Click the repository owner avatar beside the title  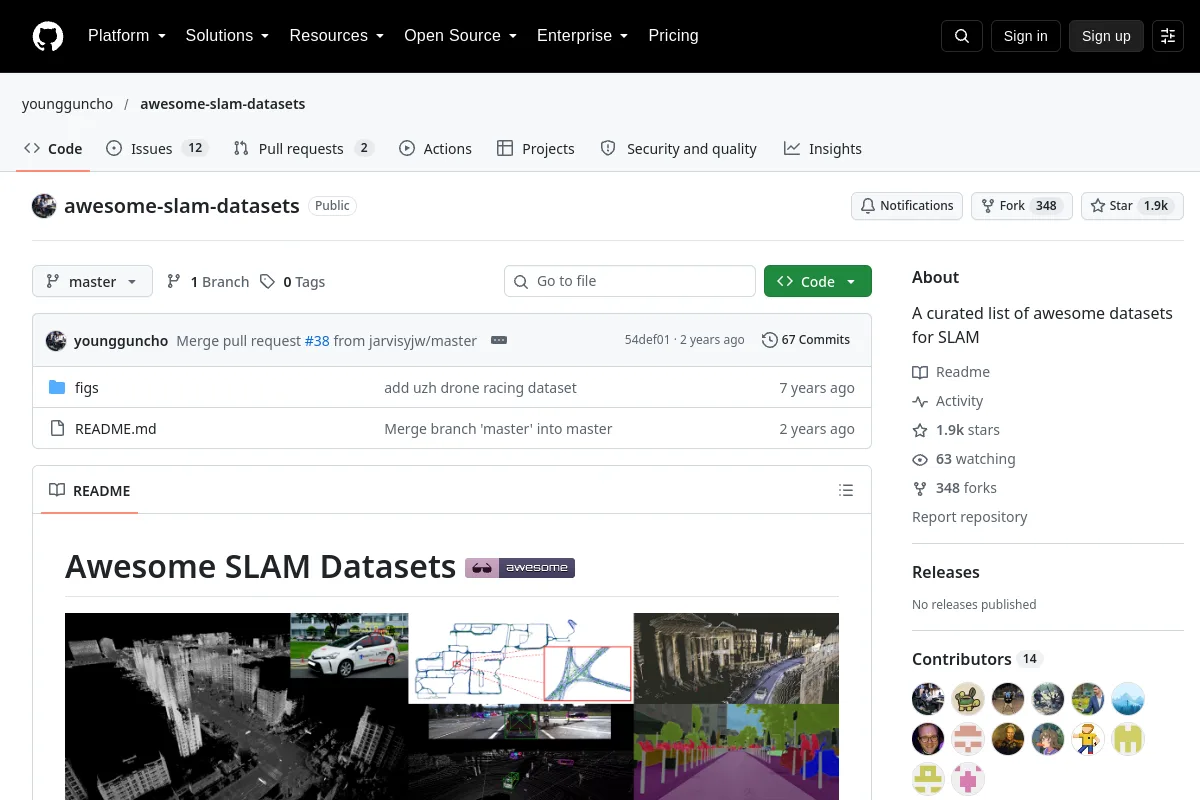[x=44, y=206]
